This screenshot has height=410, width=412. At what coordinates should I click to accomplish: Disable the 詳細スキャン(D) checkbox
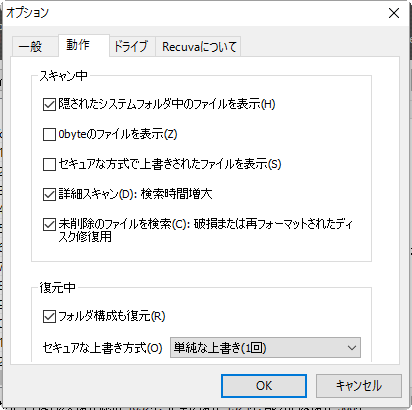(x=49, y=194)
